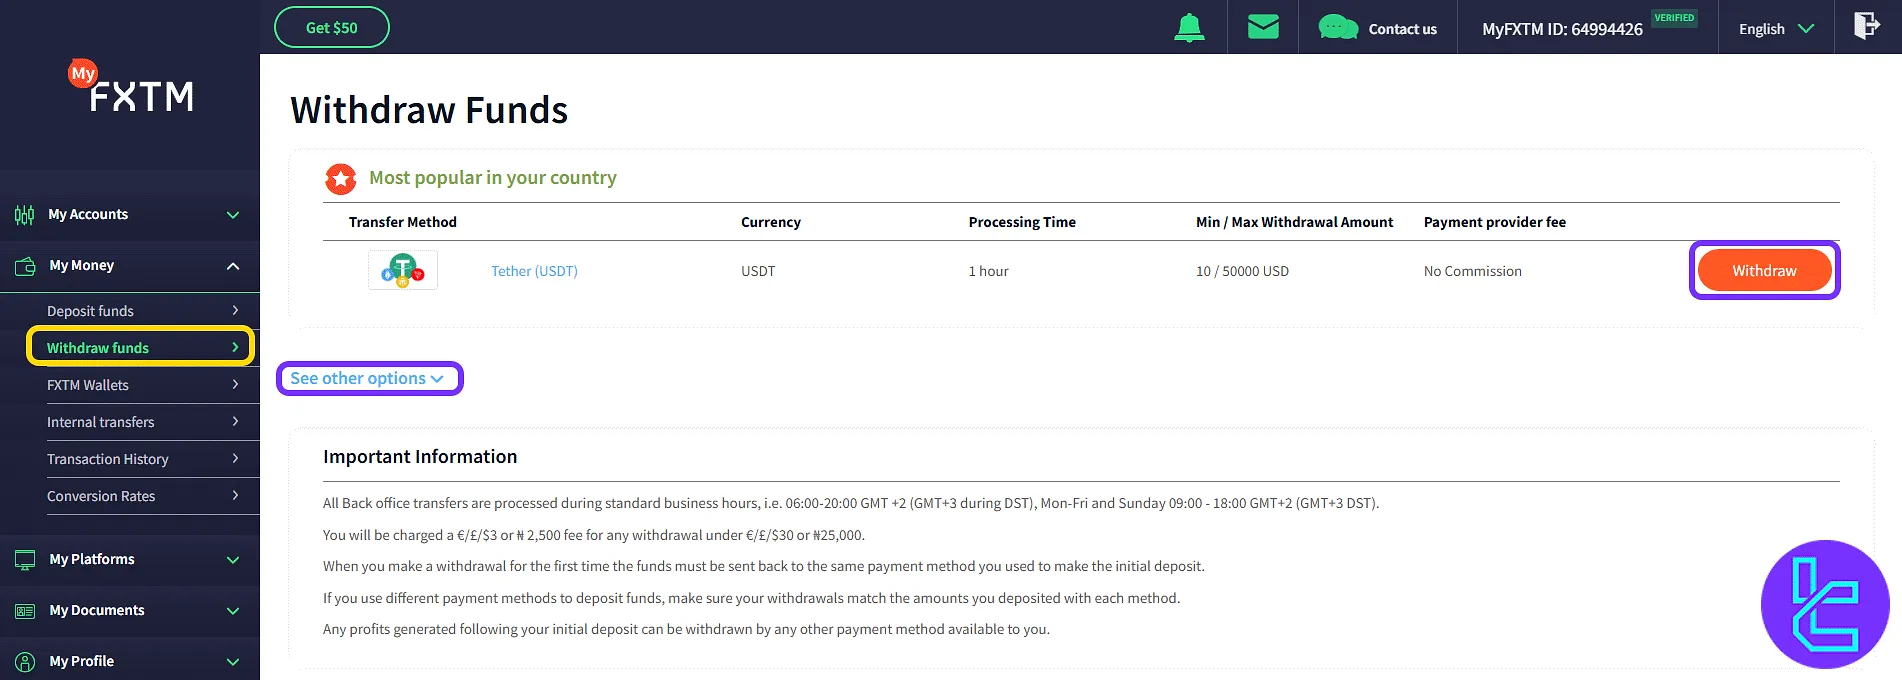
Task: Click the Tether USDT coin logo
Action: pos(403,270)
